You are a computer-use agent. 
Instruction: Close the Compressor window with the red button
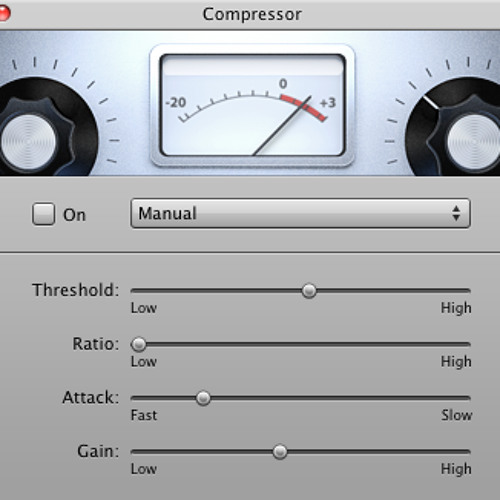3,14
